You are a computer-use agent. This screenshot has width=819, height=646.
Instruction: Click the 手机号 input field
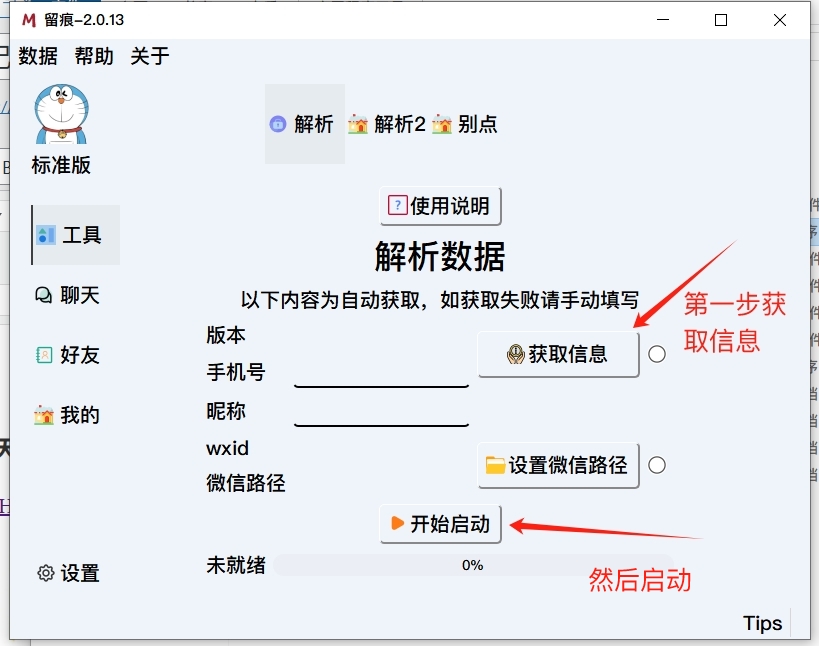(x=381, y=373)
